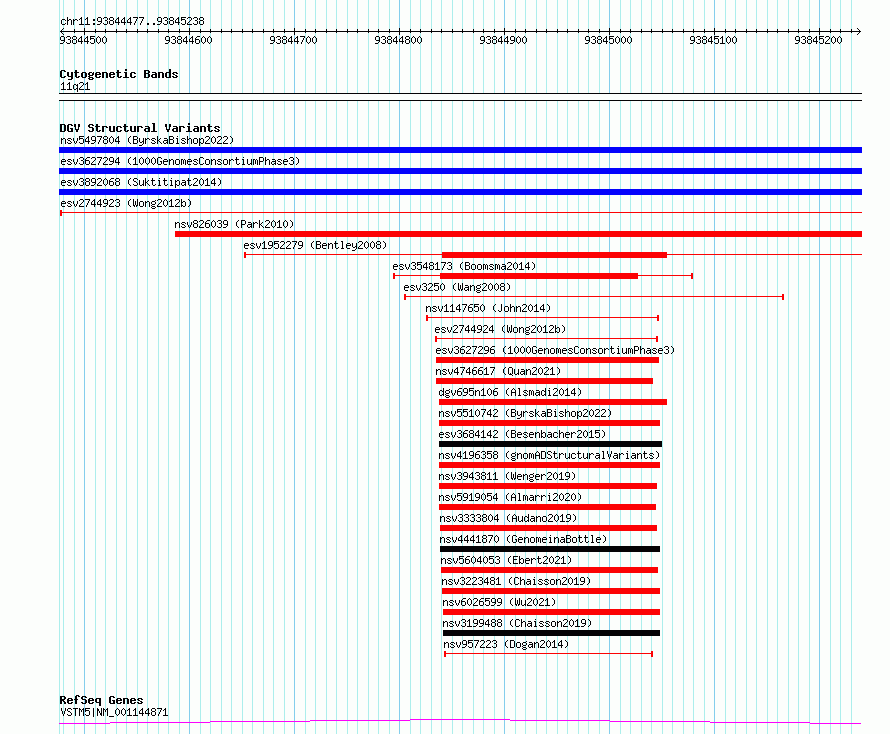Click the VSTM5|NM_001144871 gene label
890x734 pixels.
pos(114,712)
